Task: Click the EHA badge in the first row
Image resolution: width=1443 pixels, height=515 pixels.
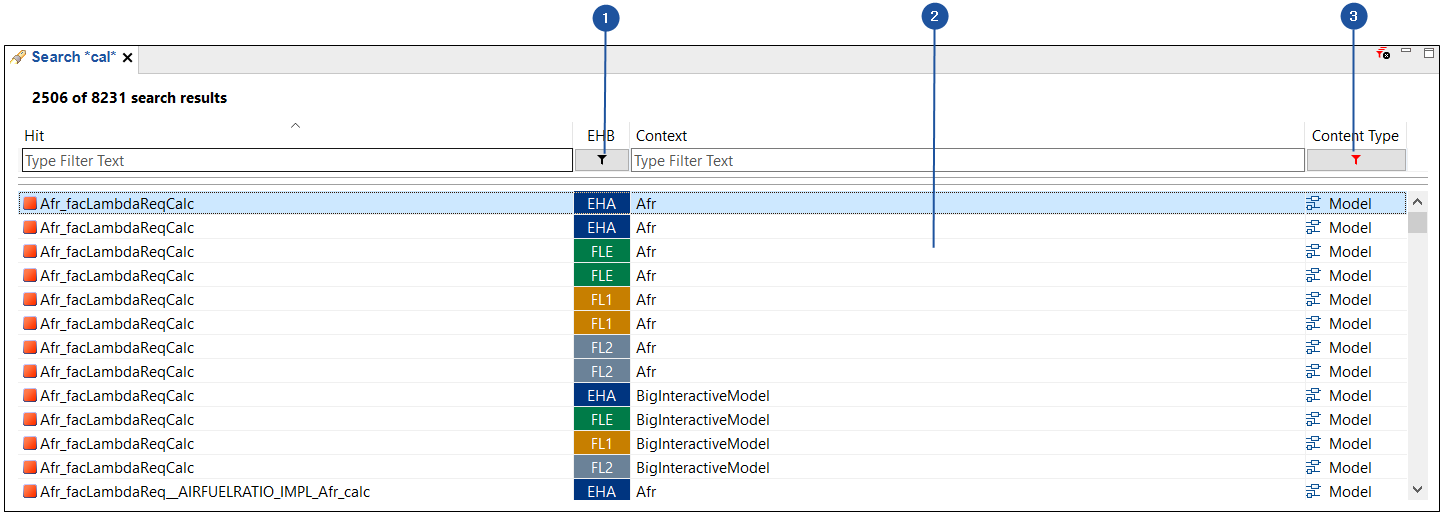Action: point(601,203)
